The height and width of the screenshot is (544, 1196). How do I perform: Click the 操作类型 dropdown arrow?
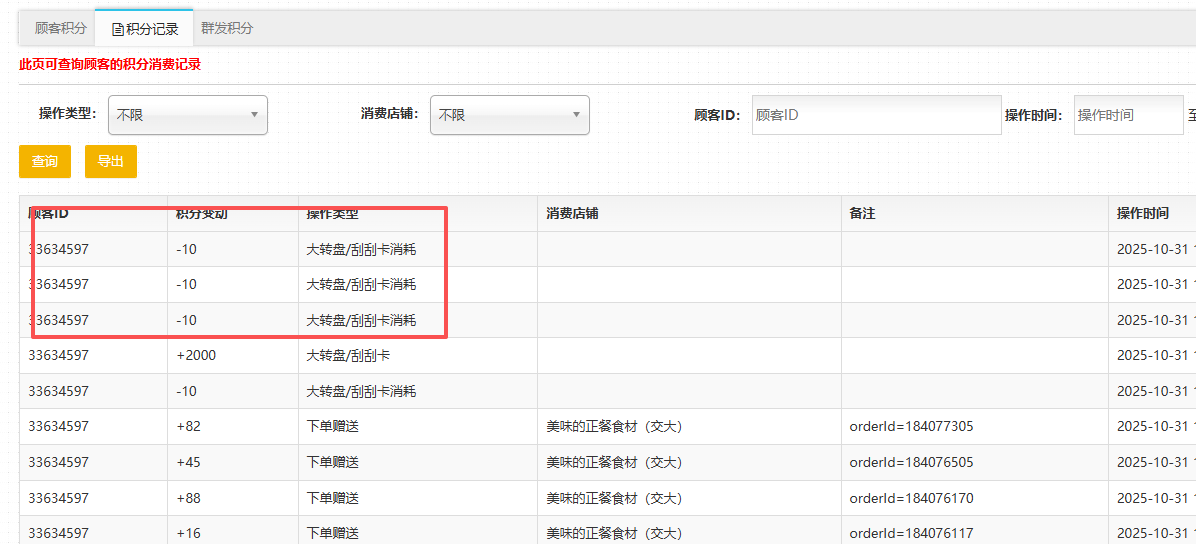pos(254,115)
